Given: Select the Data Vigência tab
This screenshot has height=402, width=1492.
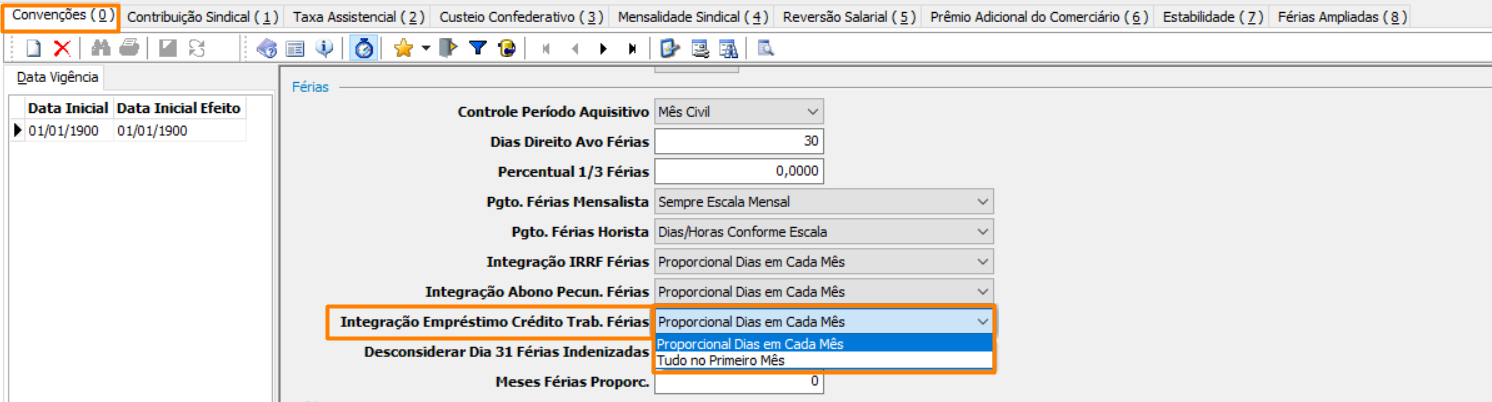Looking at the screenshot, I should click(x=52, y=77).
